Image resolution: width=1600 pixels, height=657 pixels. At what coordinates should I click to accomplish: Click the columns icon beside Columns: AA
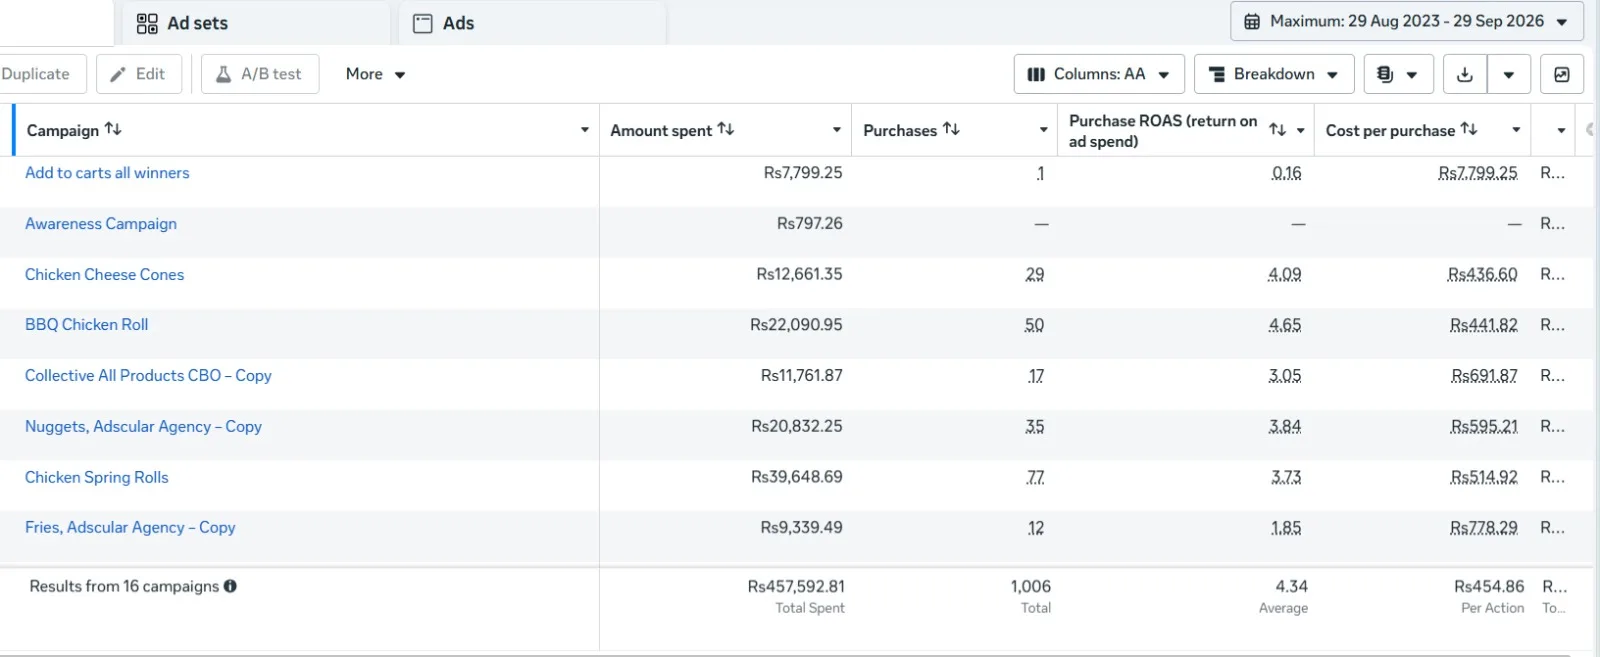tap(1036, 74)
